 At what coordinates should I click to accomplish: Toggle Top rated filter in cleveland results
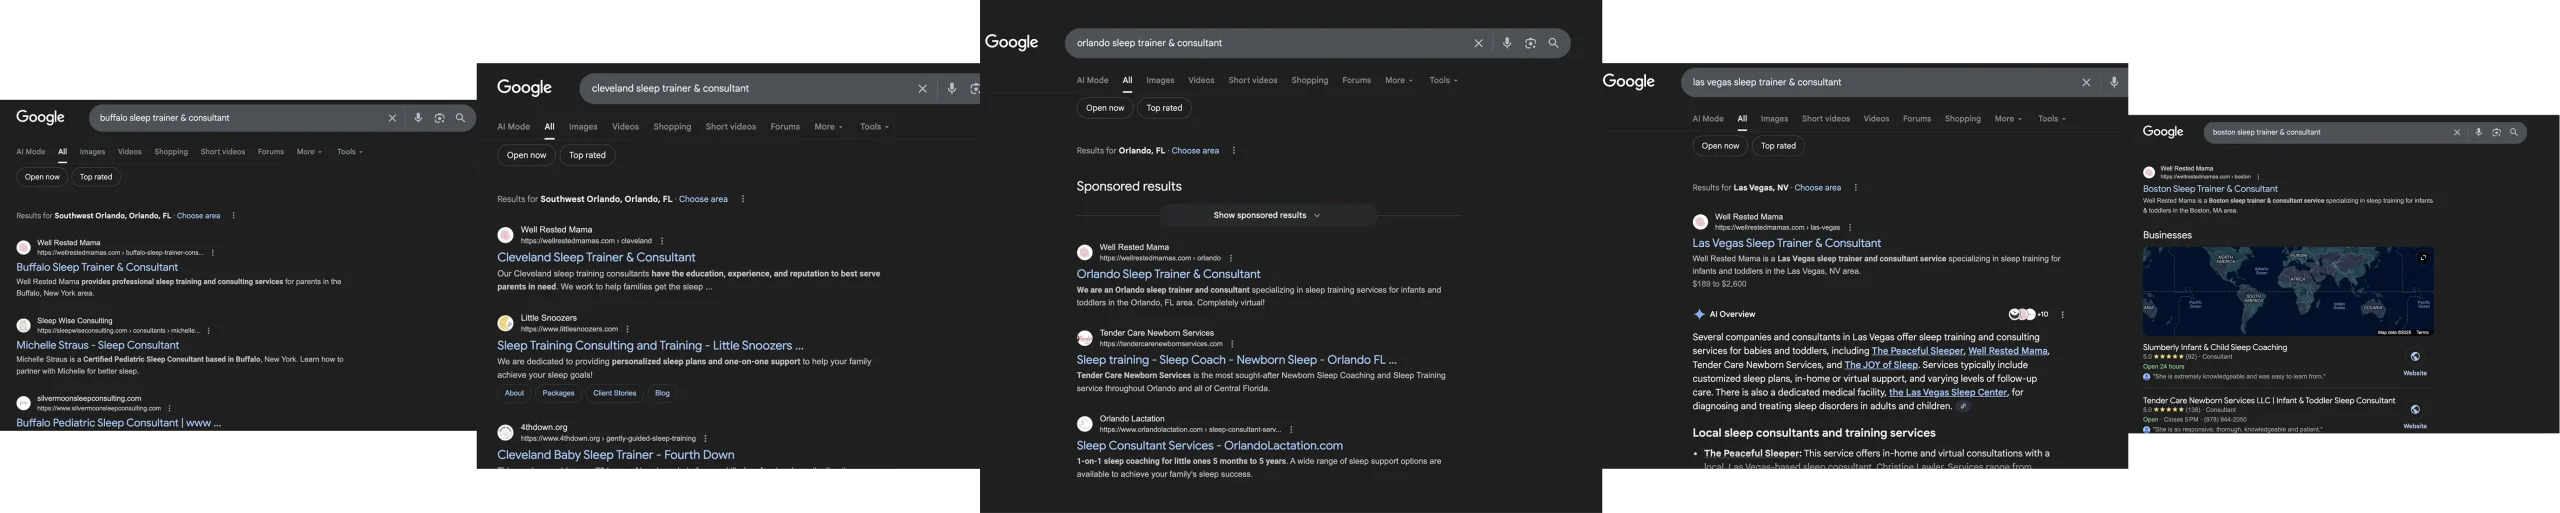[587, 155]
